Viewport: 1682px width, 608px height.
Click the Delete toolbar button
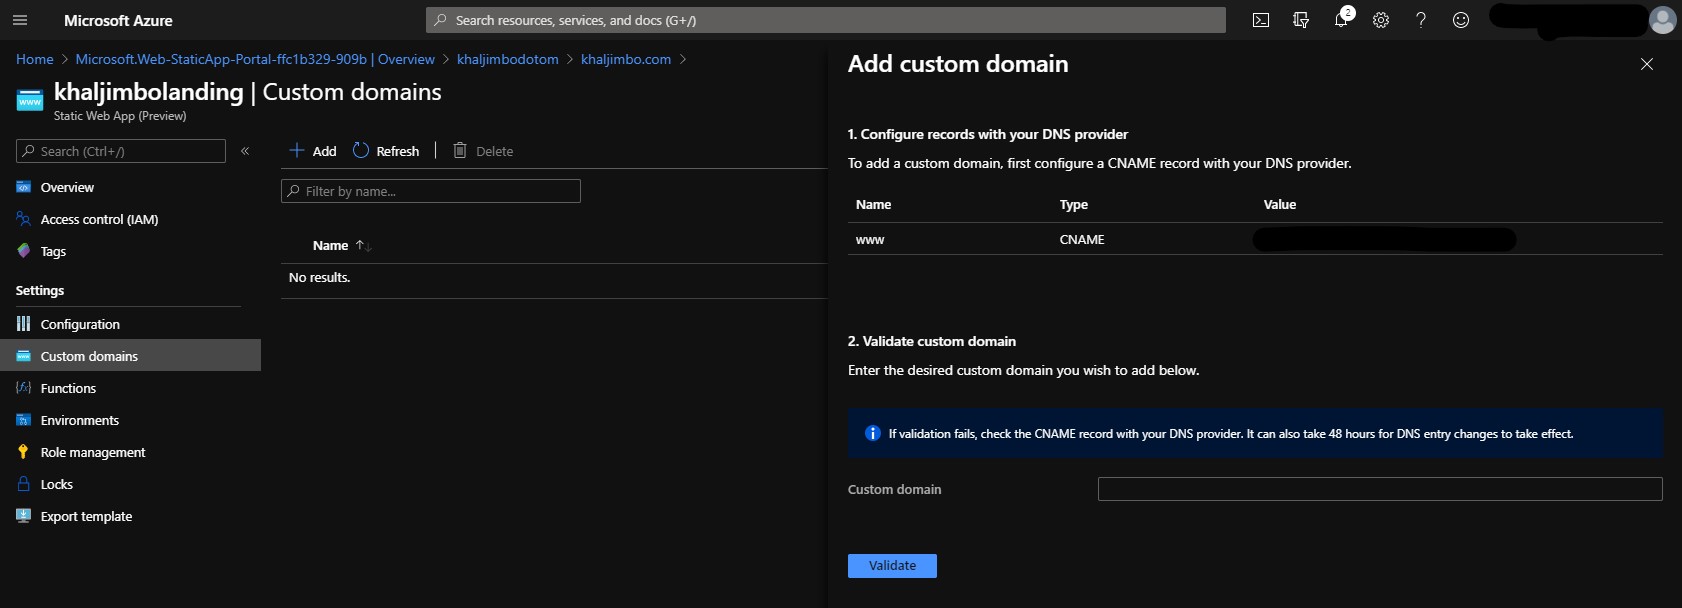pyautogui.click(x=483, y=151)
